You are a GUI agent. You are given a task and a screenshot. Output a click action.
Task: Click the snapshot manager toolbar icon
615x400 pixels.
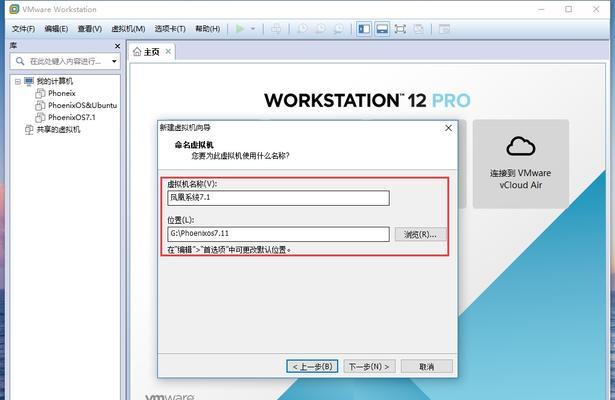[338, 29]
